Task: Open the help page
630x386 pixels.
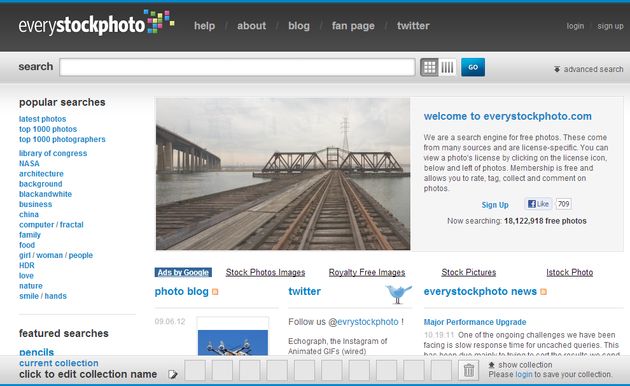Action: pyautogui.click(x=205, y=26)
